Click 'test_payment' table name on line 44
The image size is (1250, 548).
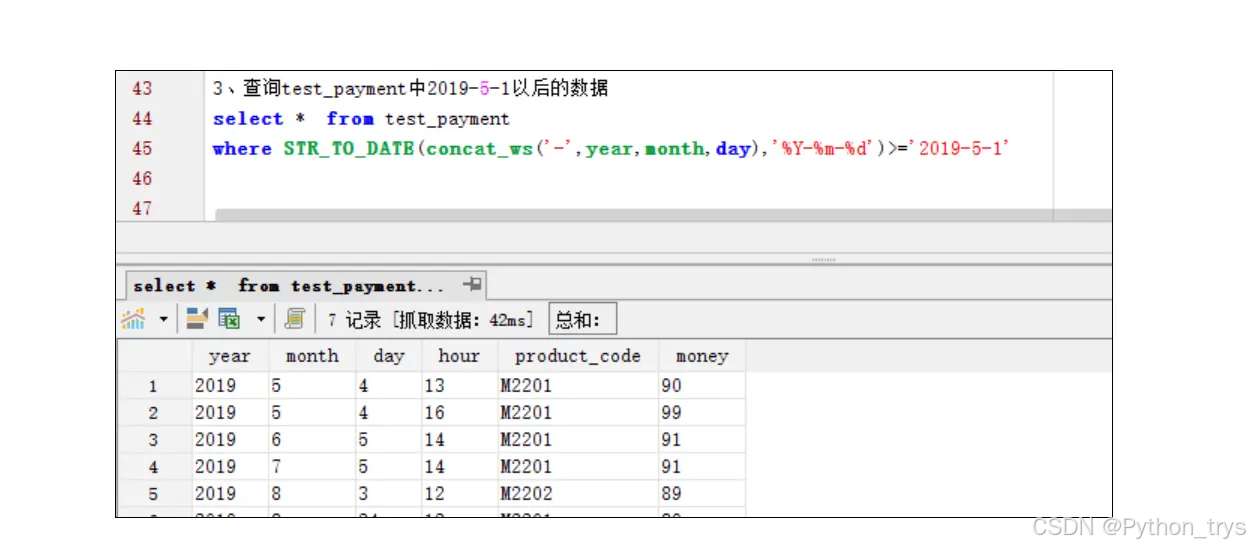coord(447,119)
